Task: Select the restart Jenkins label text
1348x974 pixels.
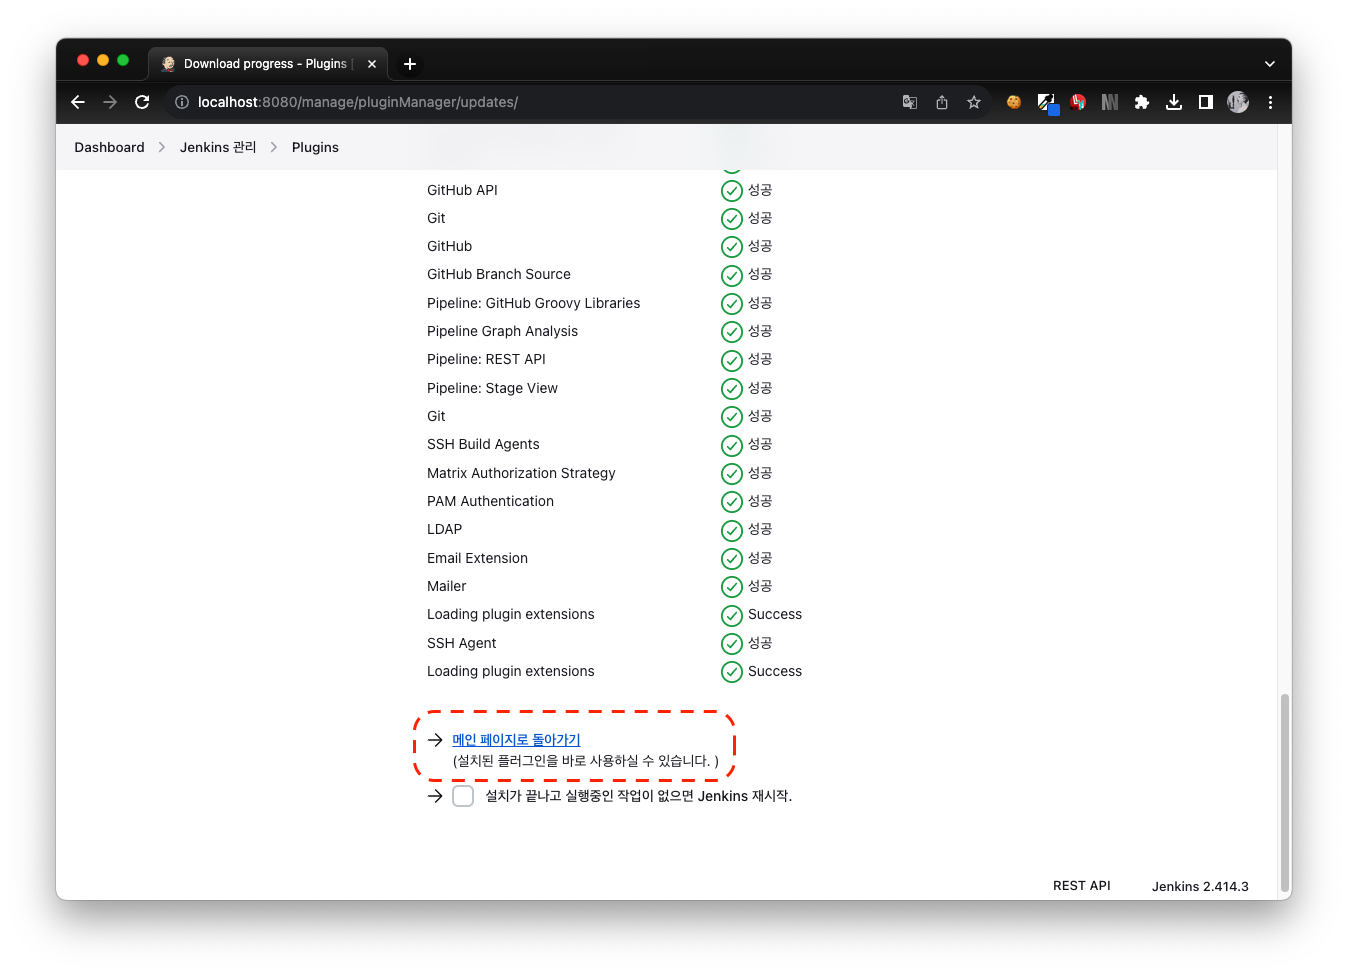Action: [638, 796]
